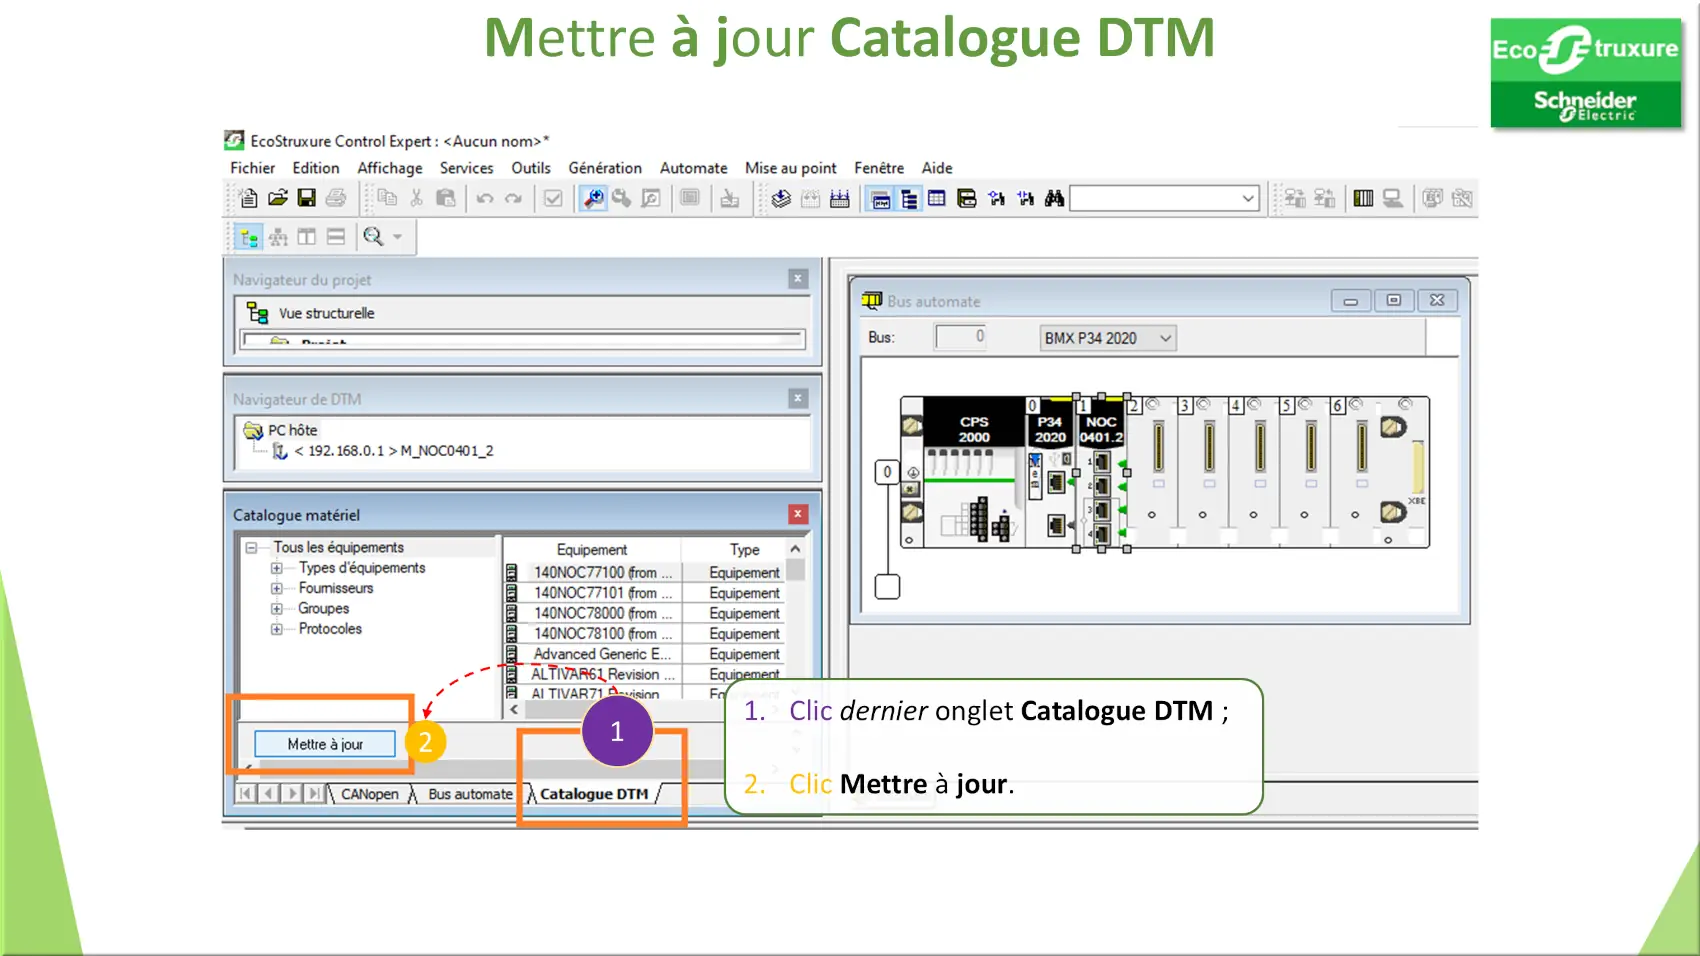Open the Génération menu
This screenshot has width=1700, height=956.
(x=605, y=168)
